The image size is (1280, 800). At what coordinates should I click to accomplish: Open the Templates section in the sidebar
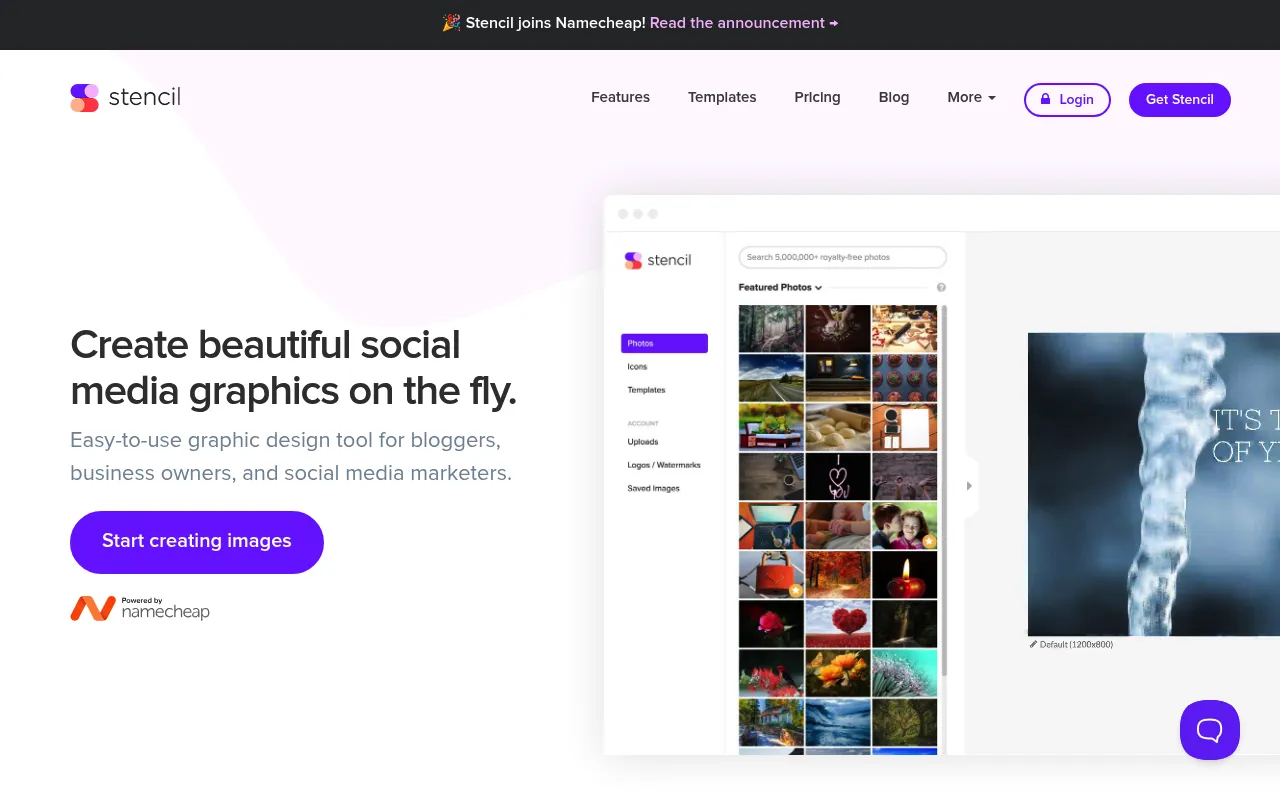point(646,390)
